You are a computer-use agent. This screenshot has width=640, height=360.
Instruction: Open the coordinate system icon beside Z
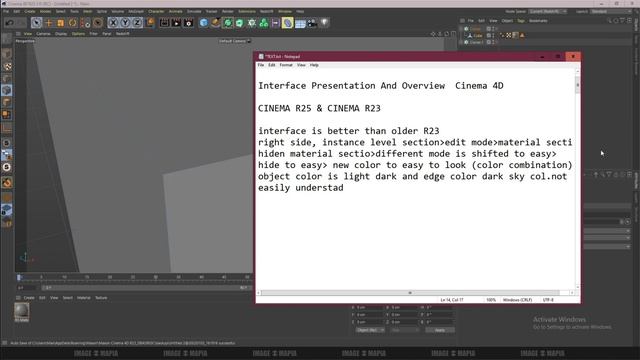(150, 22)
